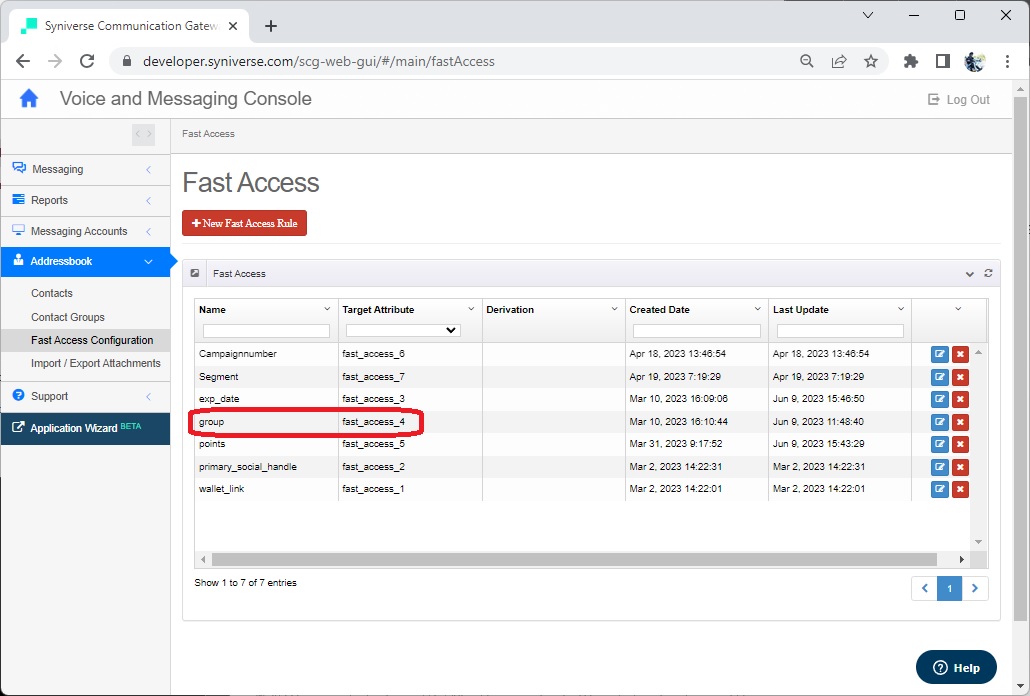Edit the points rule
Viewport: 1030px width, 696px height.
pyautogui.click(x=939, y=444)
